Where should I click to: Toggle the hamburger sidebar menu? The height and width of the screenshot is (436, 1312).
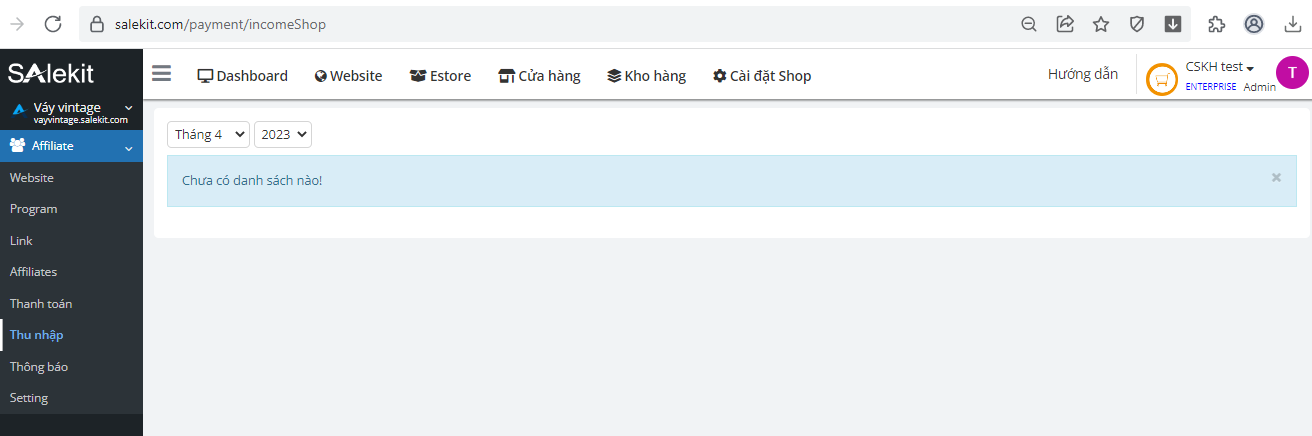[161, 73]
